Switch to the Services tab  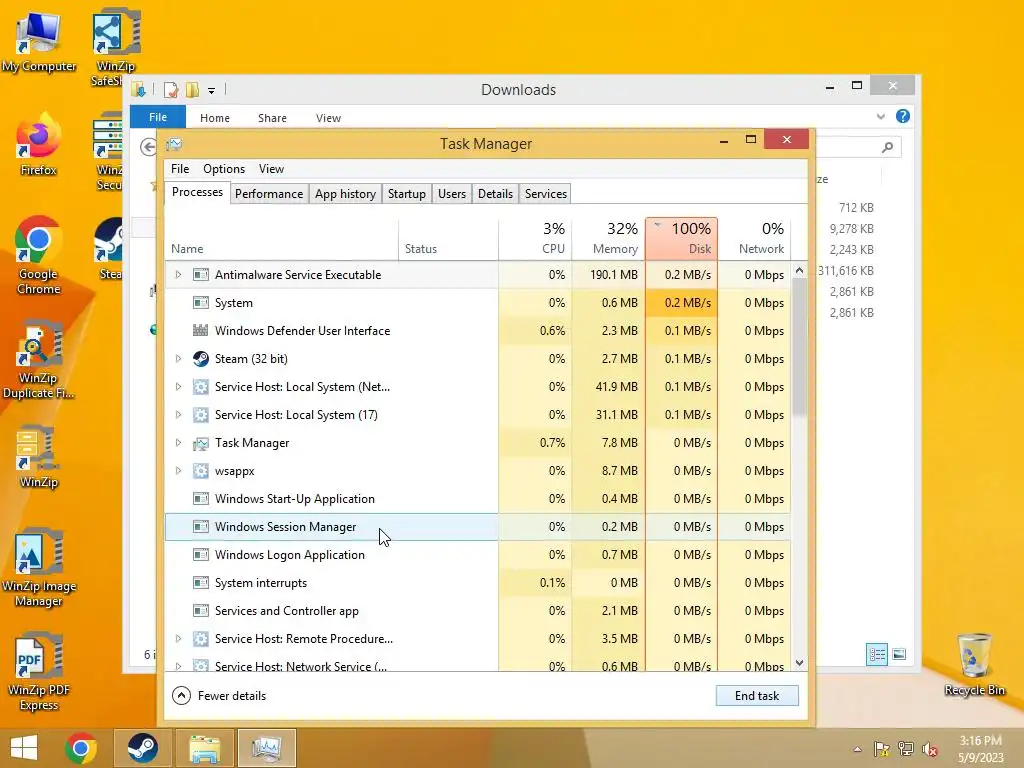click(x=546, y=194)
